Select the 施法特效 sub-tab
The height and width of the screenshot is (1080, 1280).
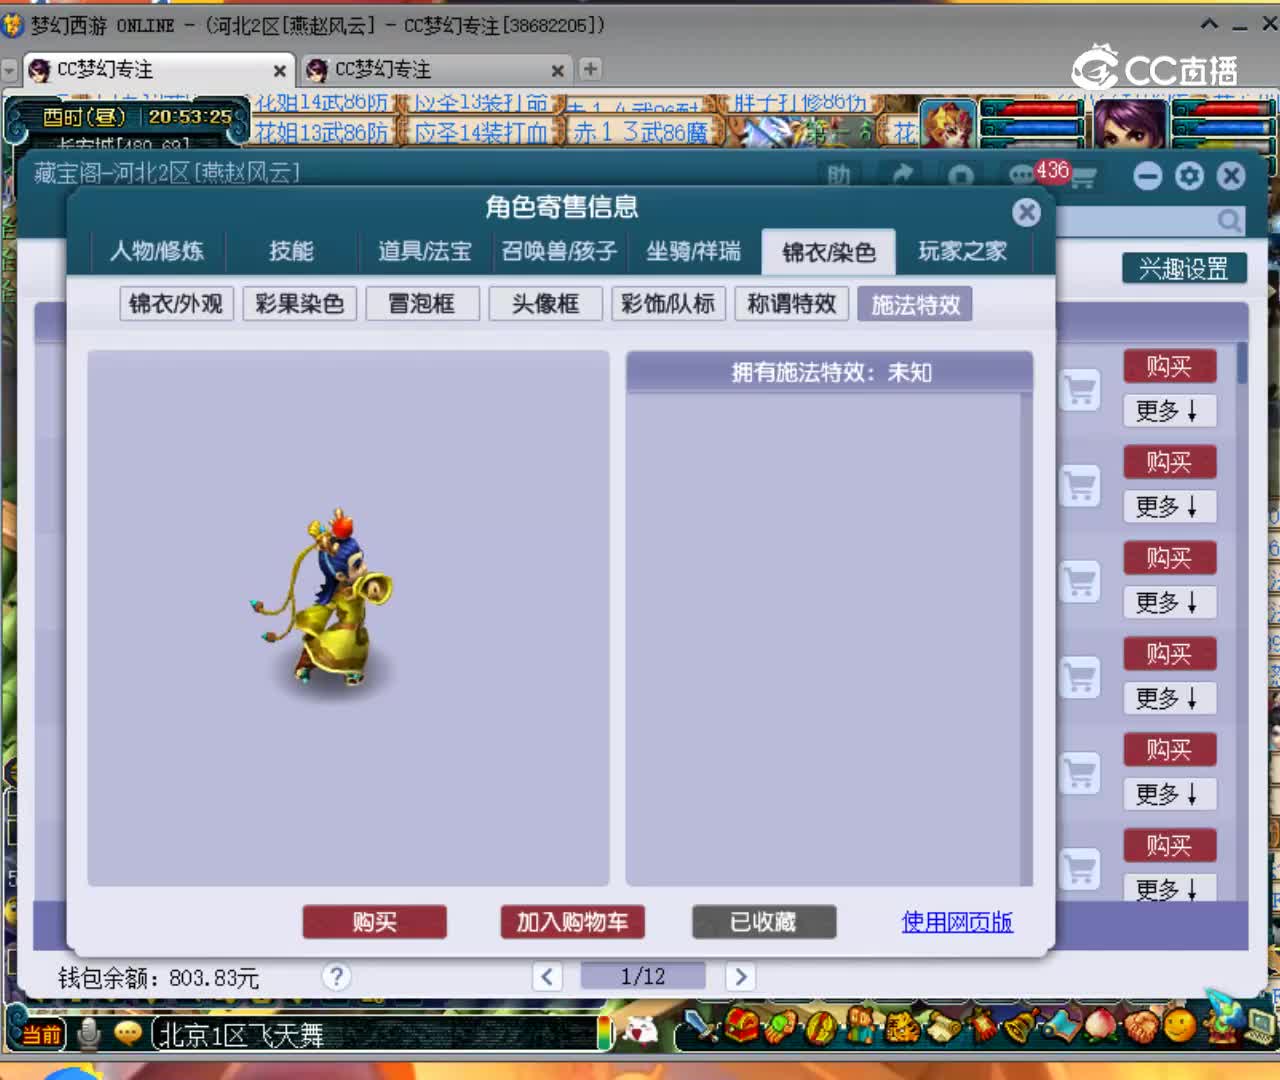915,304
